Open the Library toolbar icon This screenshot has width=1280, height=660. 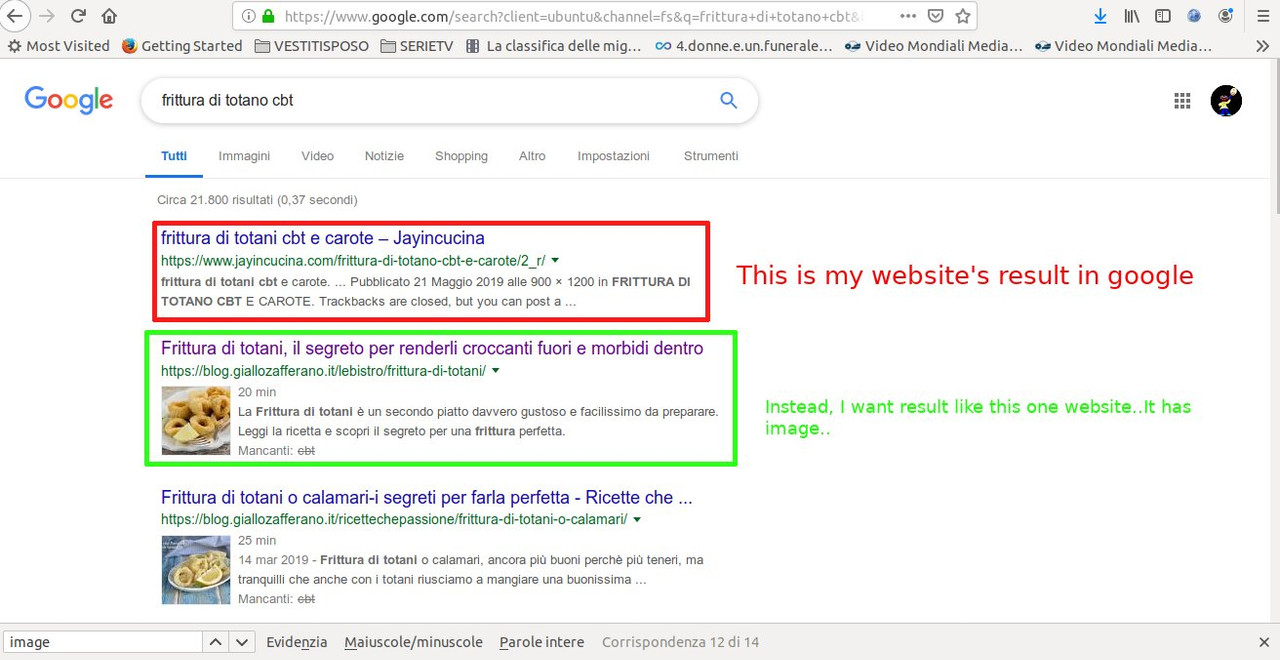[x=1132, y=16]
